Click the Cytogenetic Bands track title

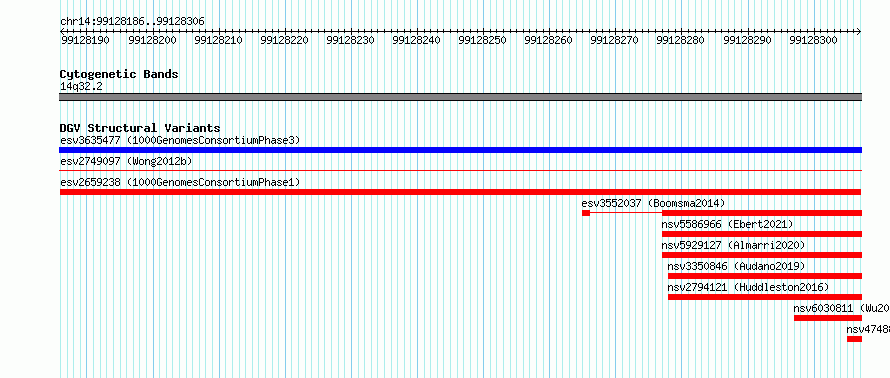tap(119, 74)
